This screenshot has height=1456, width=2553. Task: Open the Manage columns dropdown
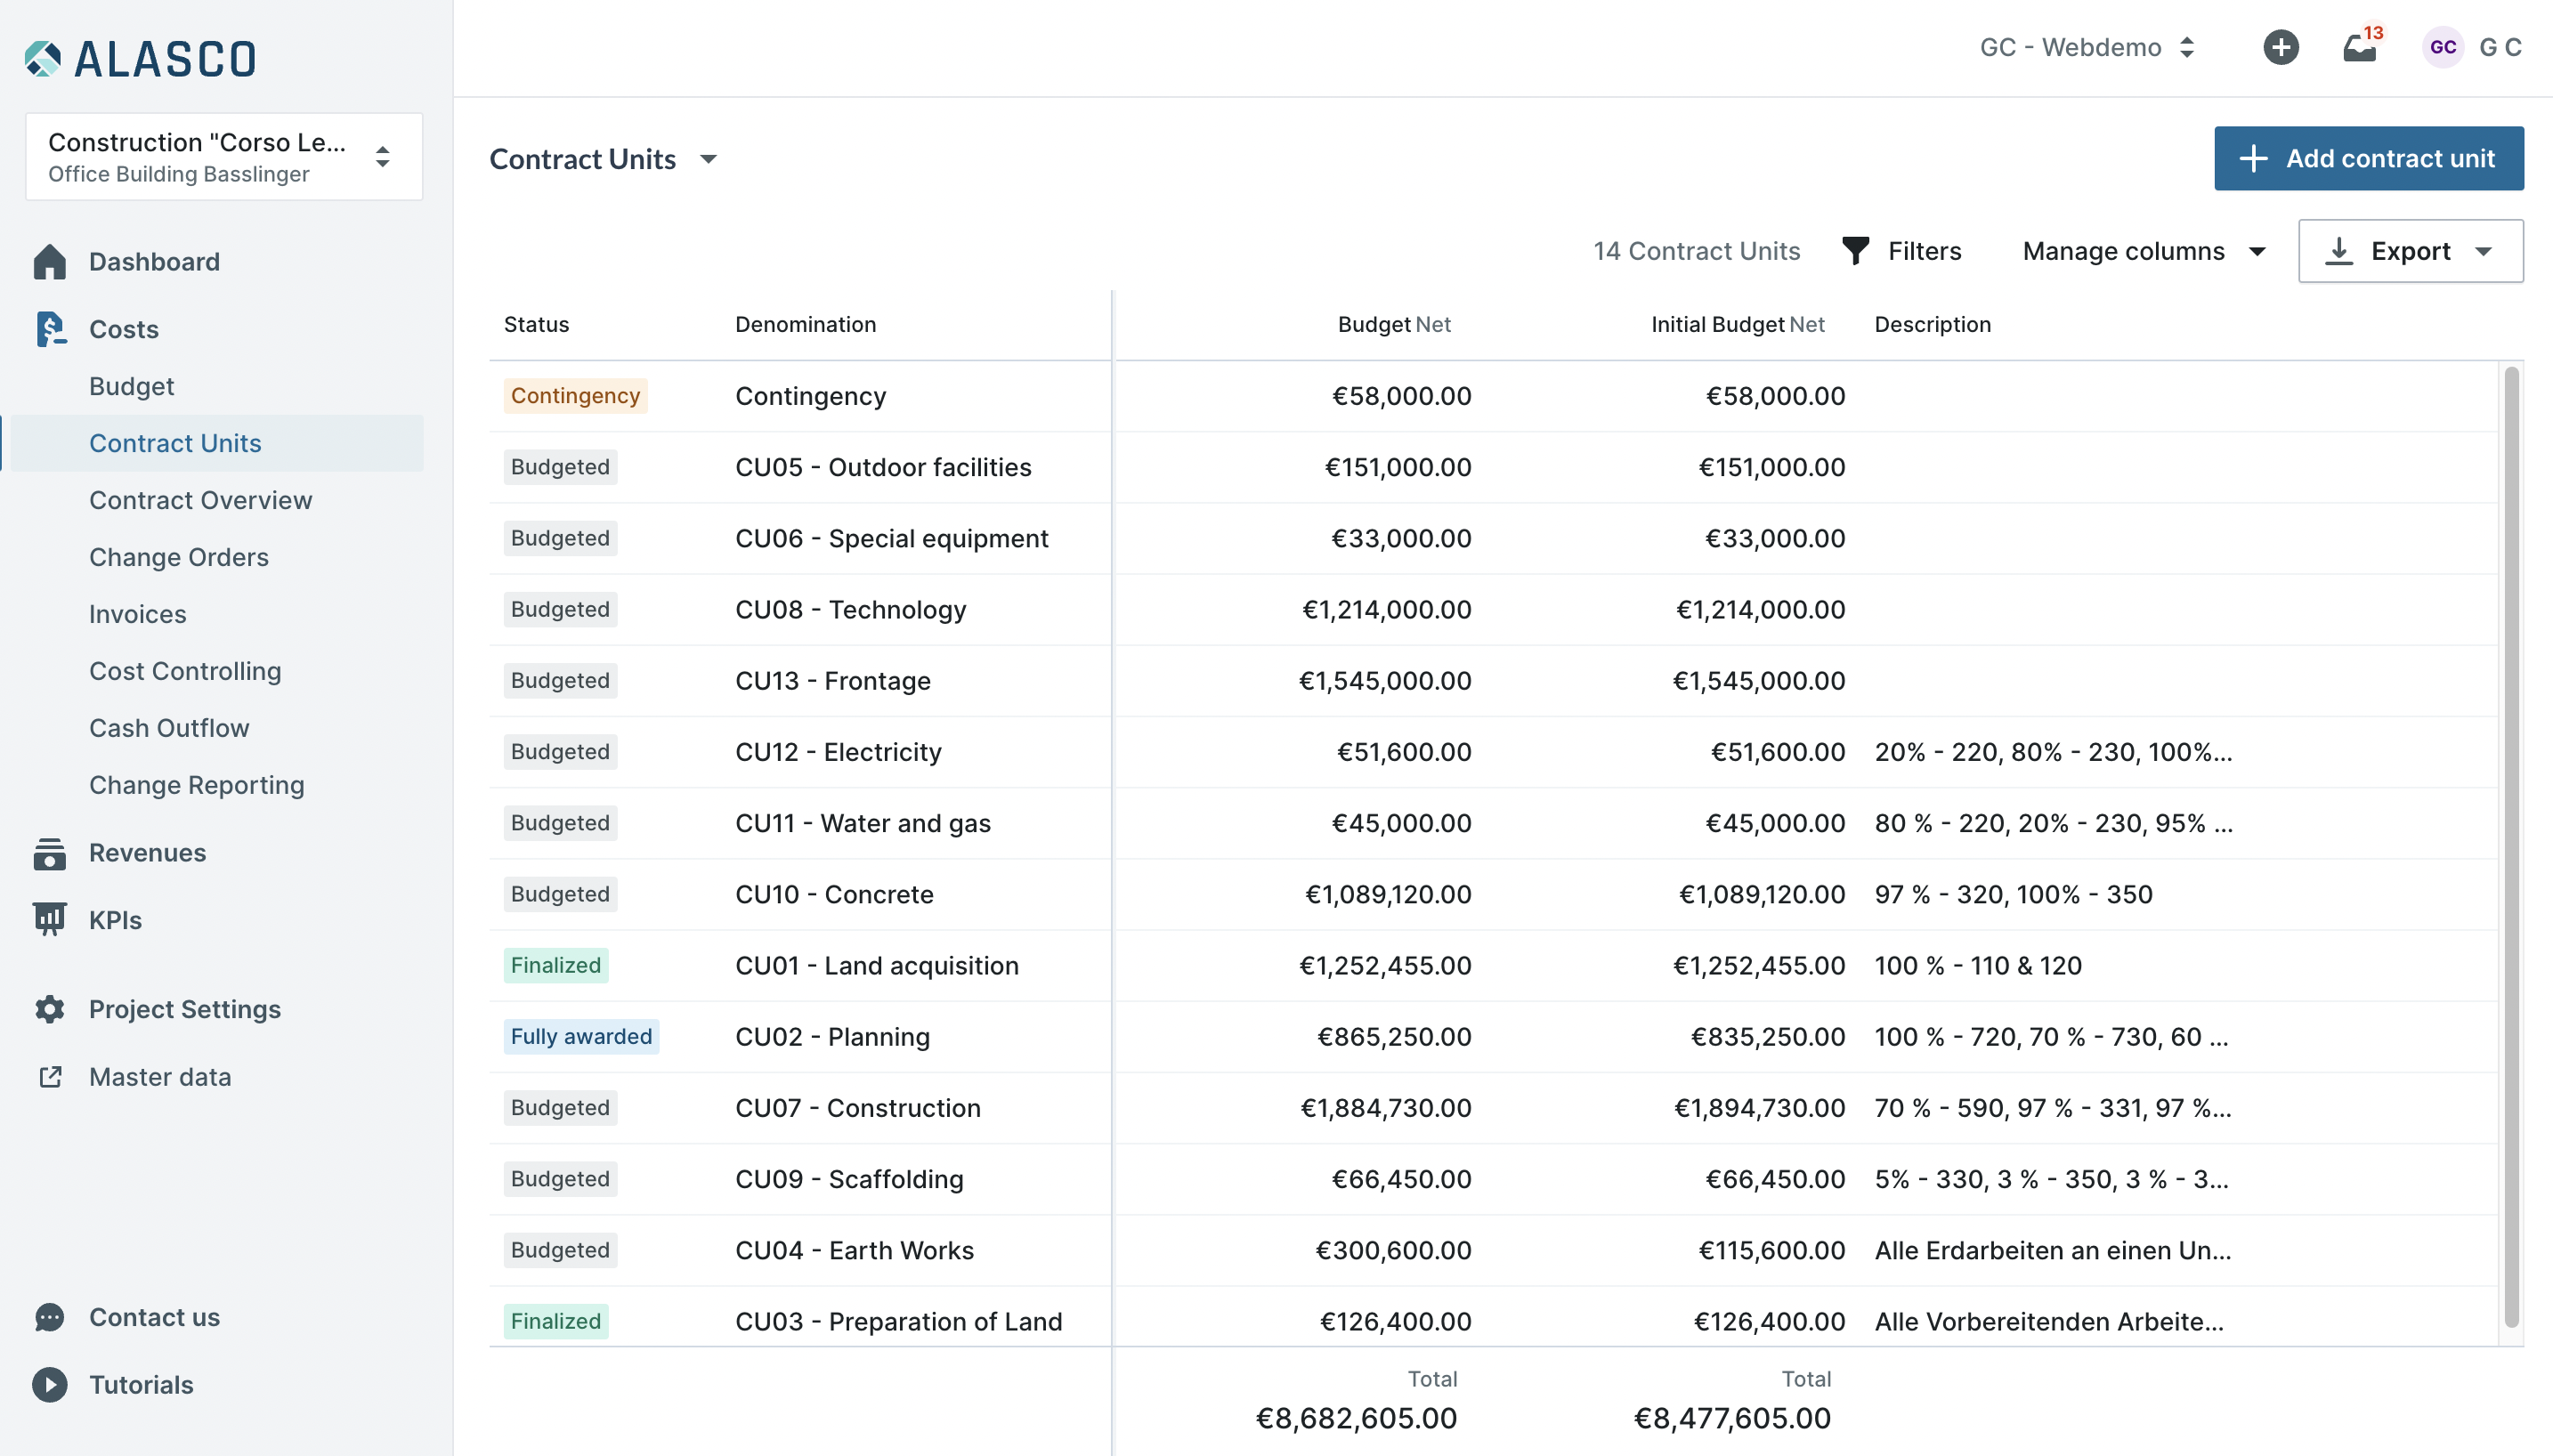click(x=2143, y=251)
